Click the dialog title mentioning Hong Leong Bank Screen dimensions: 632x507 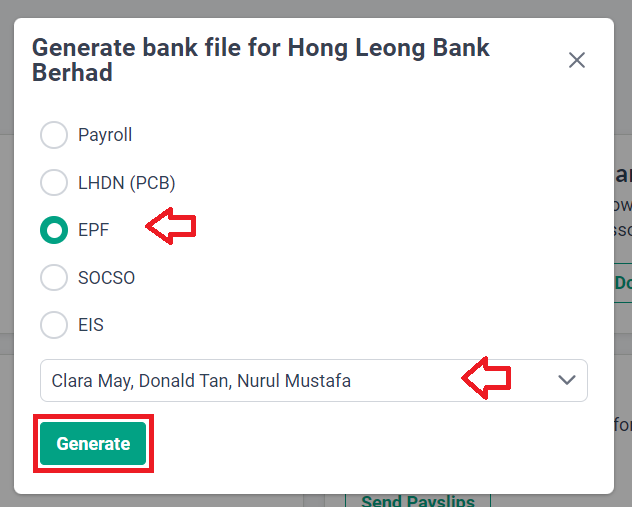click(261, 60)
